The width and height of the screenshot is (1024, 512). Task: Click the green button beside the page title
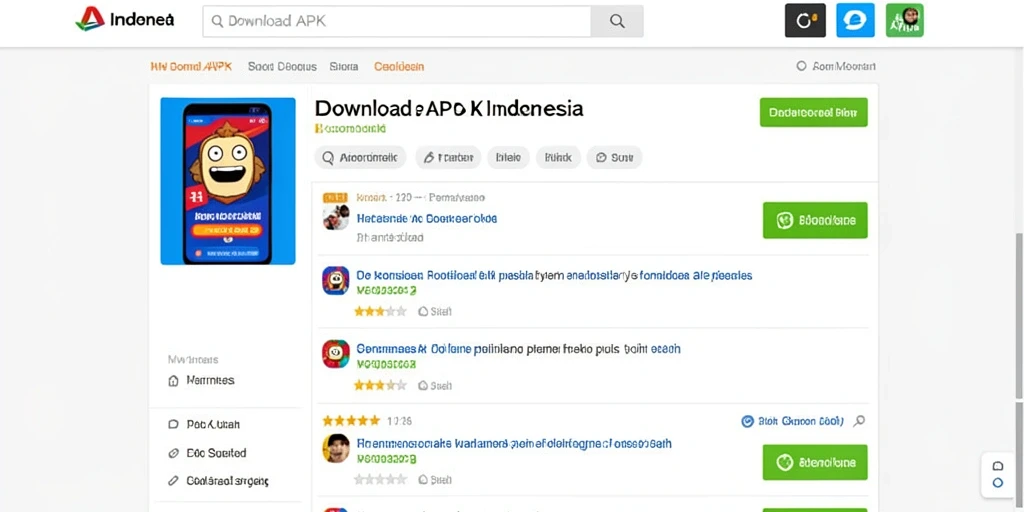tap(814, 112)
